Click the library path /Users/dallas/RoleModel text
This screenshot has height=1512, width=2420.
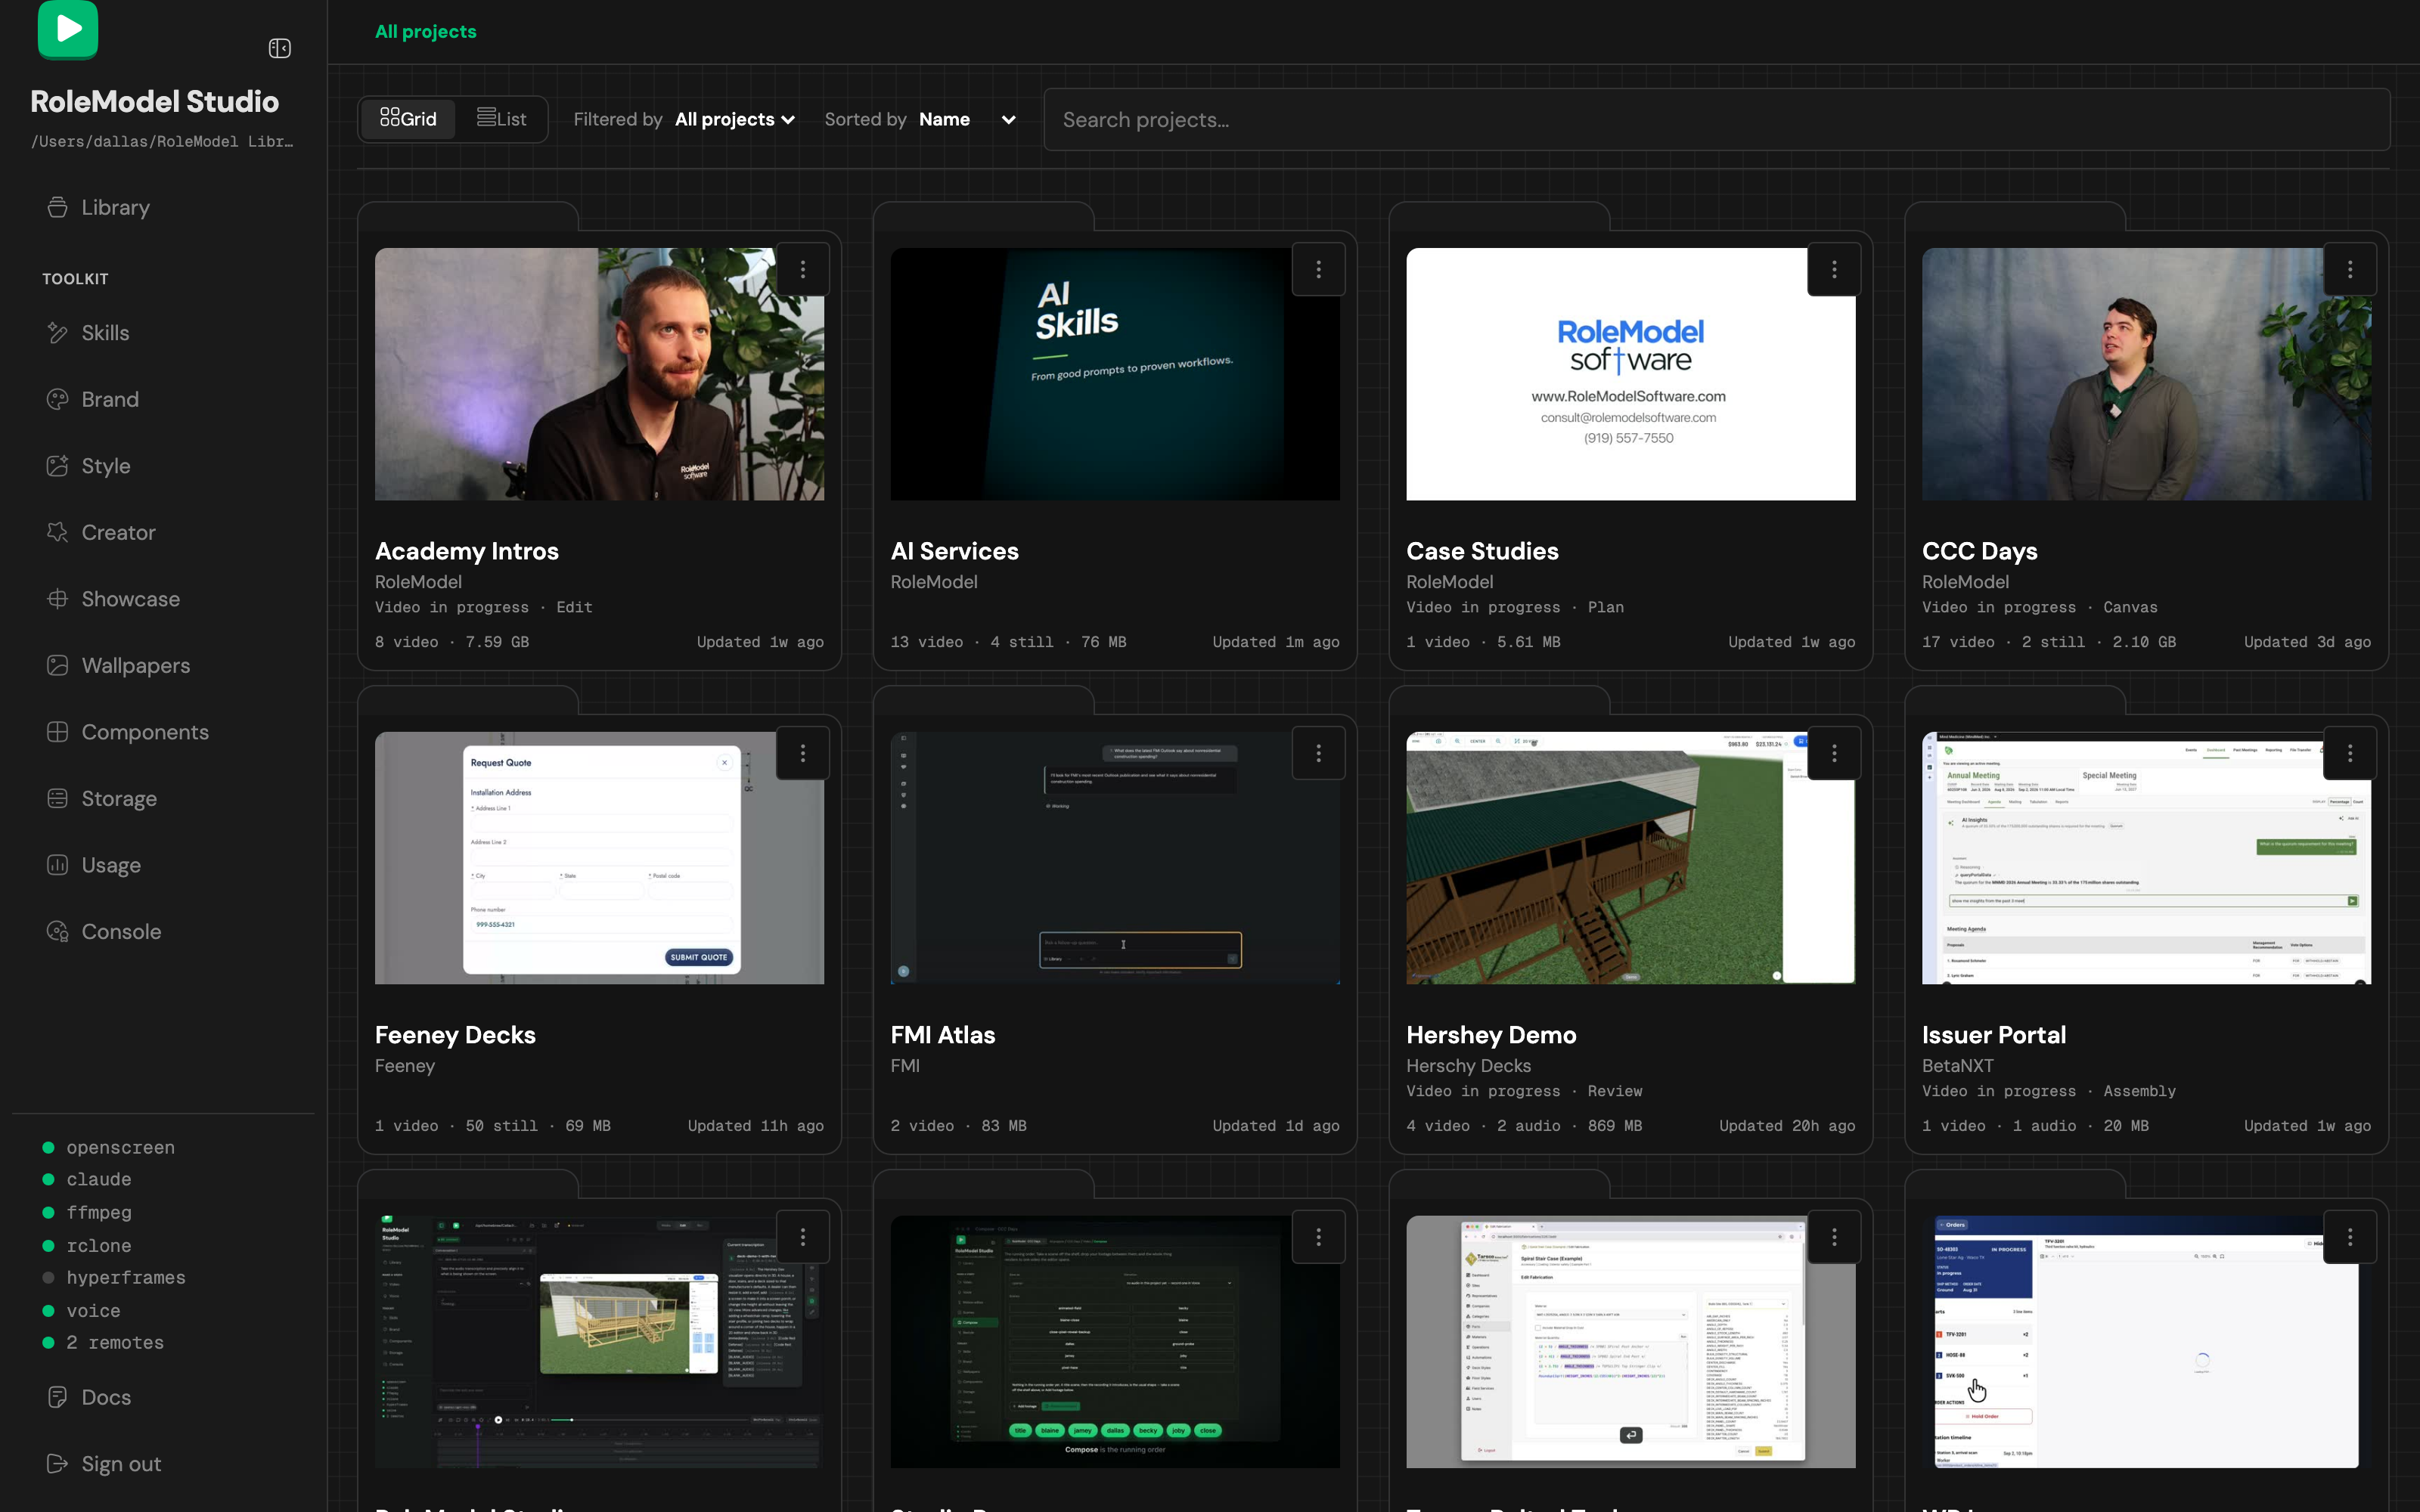point(162,141)
